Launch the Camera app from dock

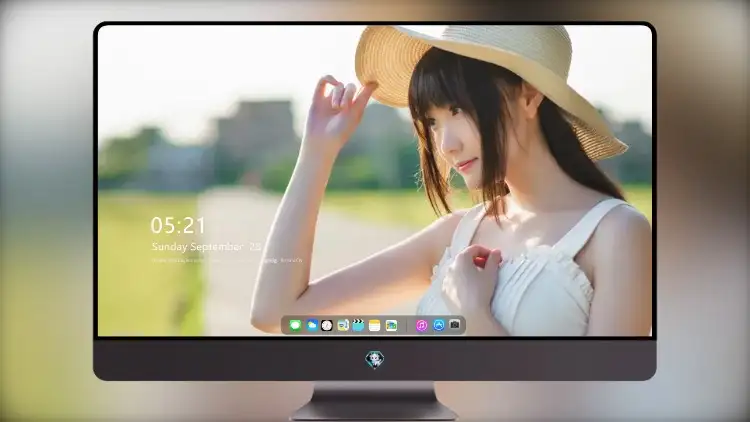pyautogui.click(x=455, y=325)
